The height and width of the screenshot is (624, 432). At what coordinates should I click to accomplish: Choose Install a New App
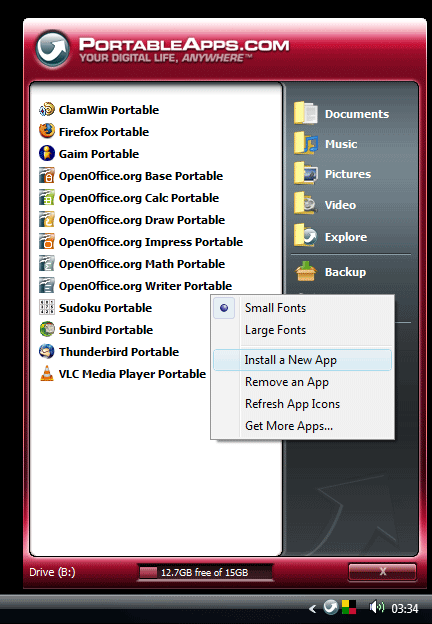302,360
